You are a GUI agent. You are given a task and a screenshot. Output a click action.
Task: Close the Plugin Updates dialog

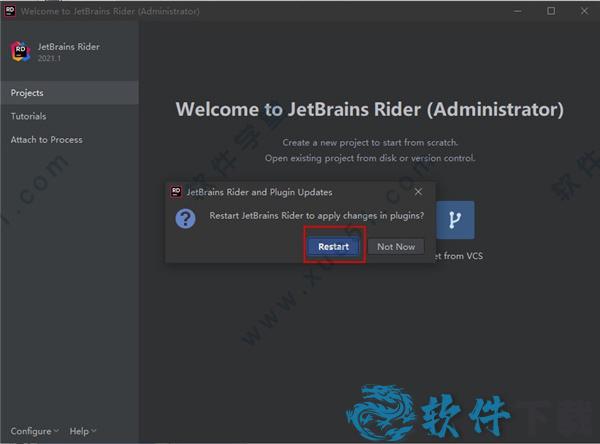click(418, 191)
